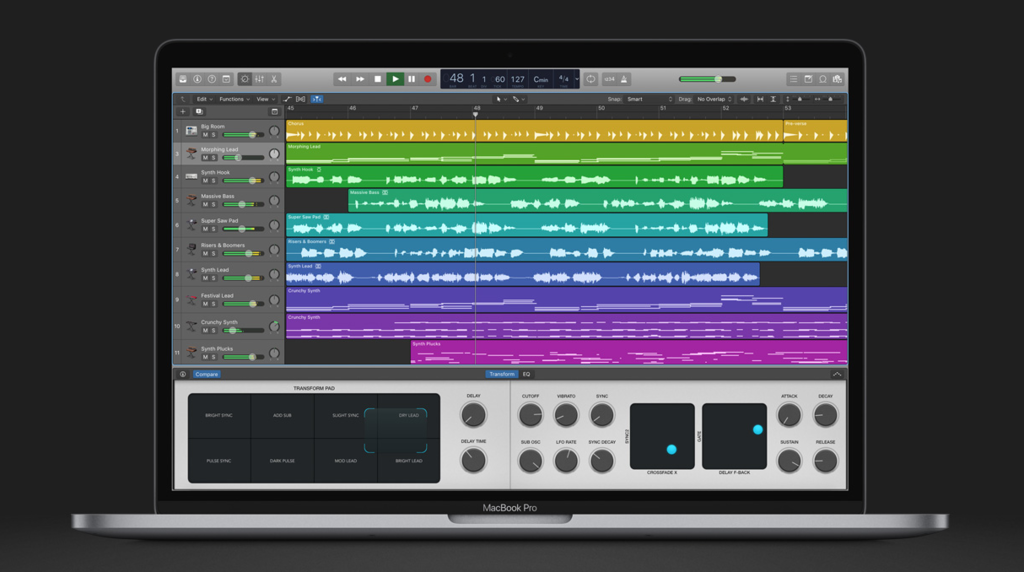Click the Rewind transport button

342,79
